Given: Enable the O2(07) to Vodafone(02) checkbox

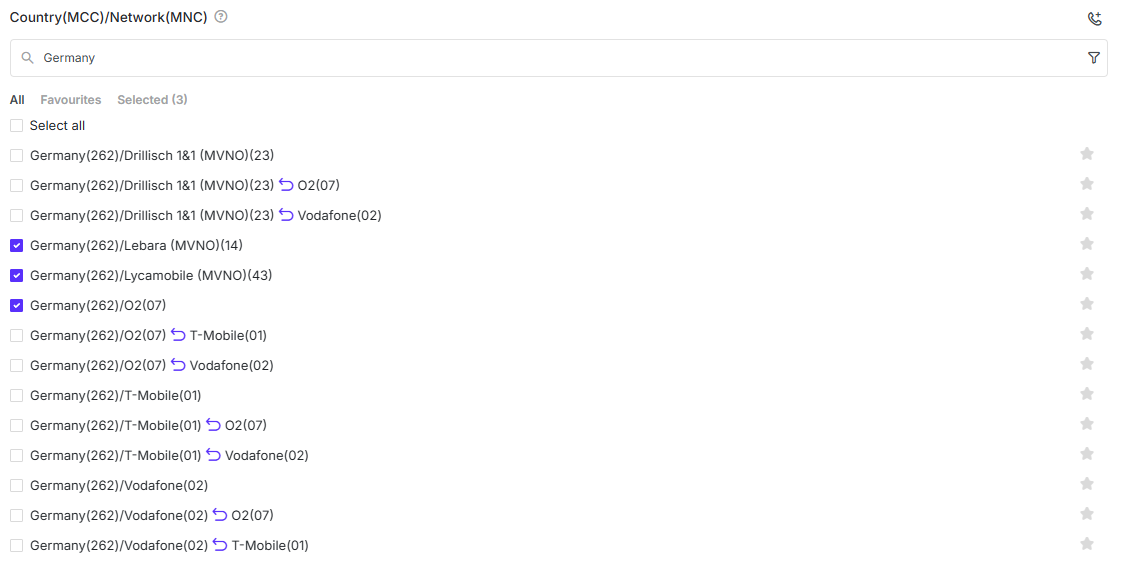Looking at the screenshot, I should [x=16, y=366].
